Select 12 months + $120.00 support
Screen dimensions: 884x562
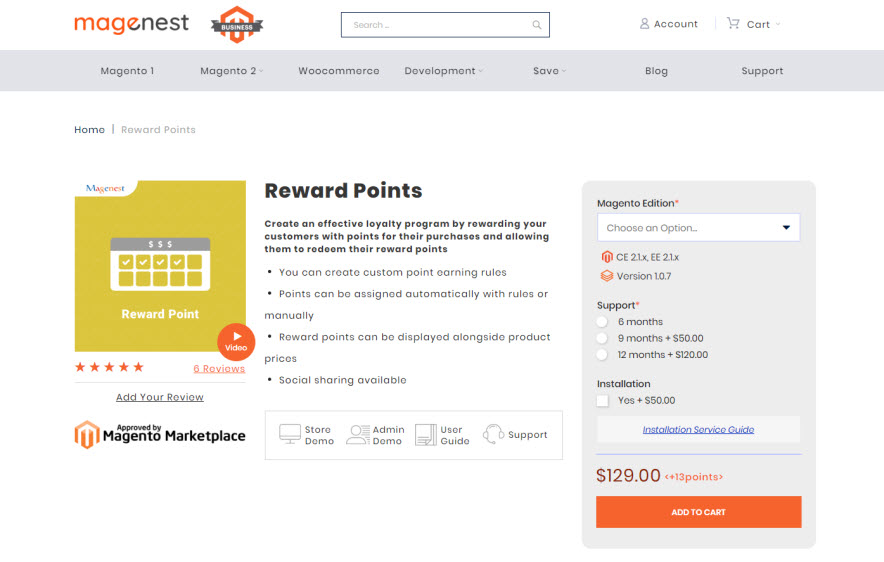point(602,355)
